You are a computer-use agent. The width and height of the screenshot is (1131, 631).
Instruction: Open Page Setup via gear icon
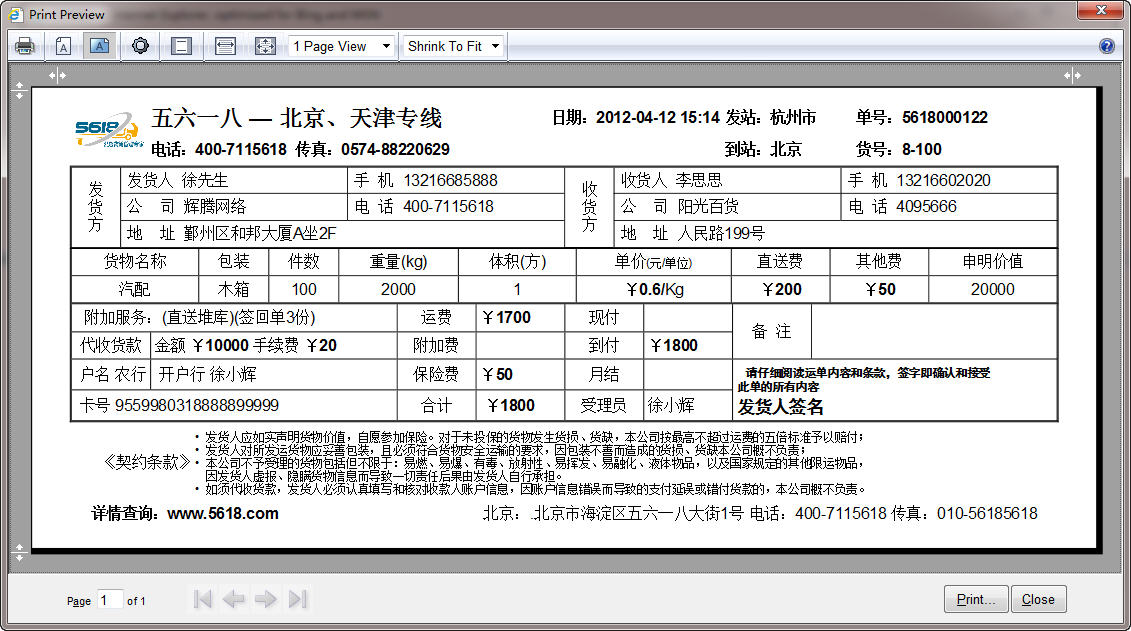point(140,46)
